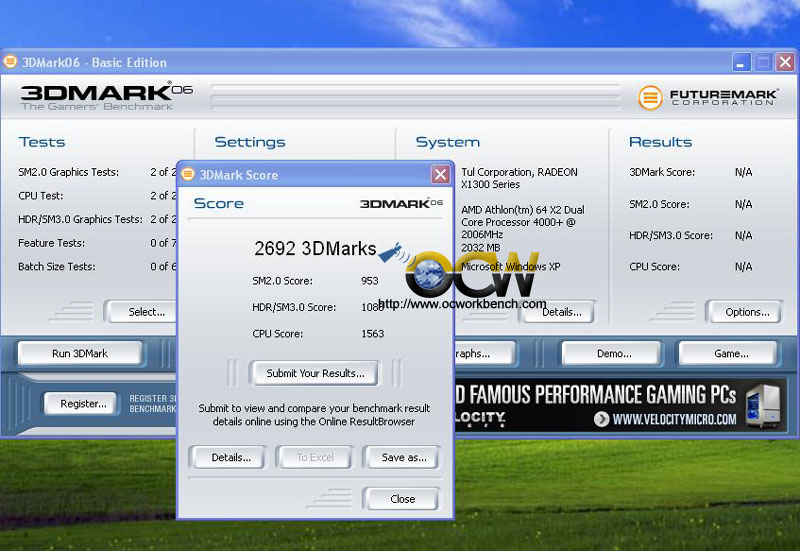This screenshot has height=551, width=800.
Task: Click the Batch Size Tests label
Action: point(56,266)
